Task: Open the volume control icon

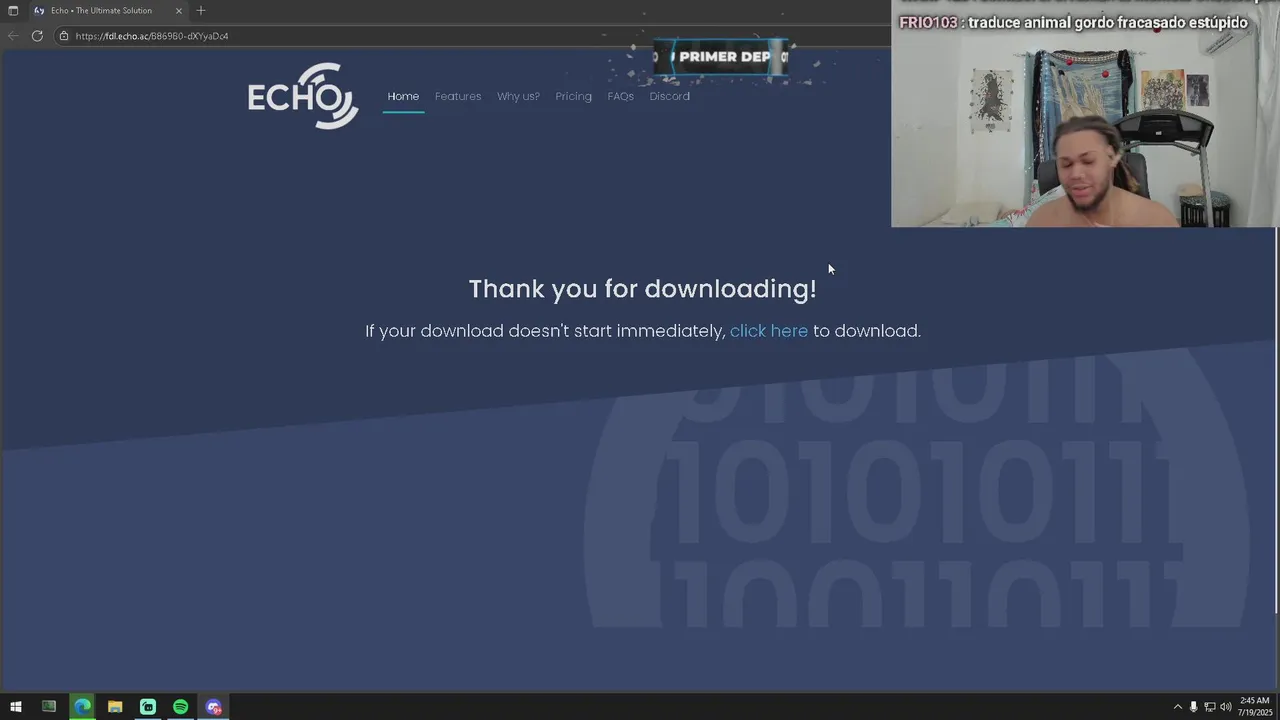Action: [1225, 707]
